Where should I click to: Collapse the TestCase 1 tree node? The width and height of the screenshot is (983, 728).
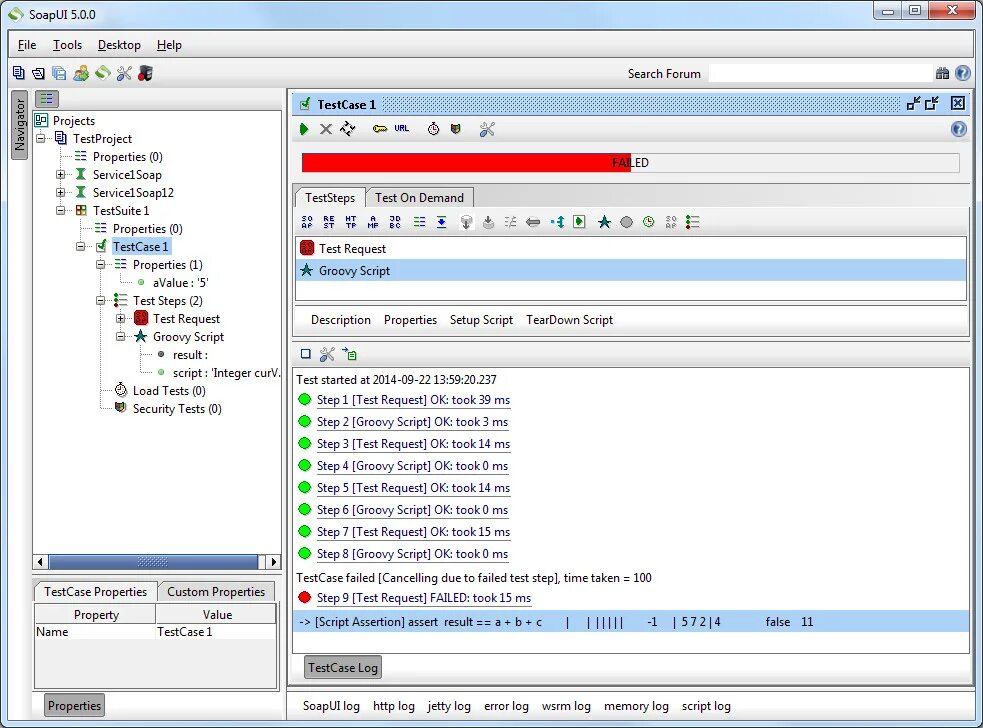click(81, 246)
